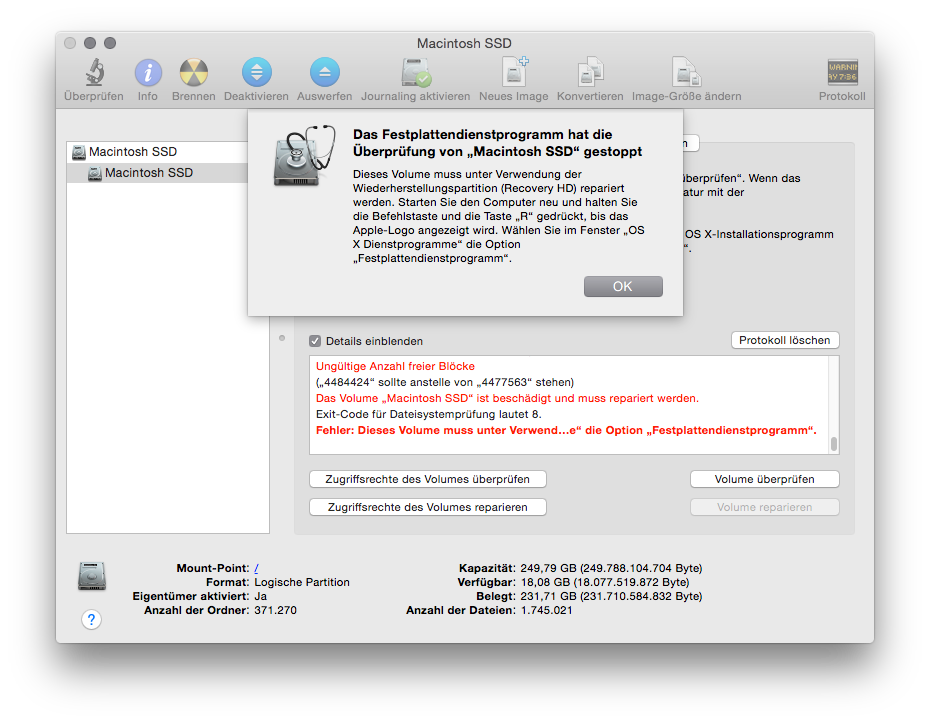Click Journaling aktivieren toolbar icon

416,72
